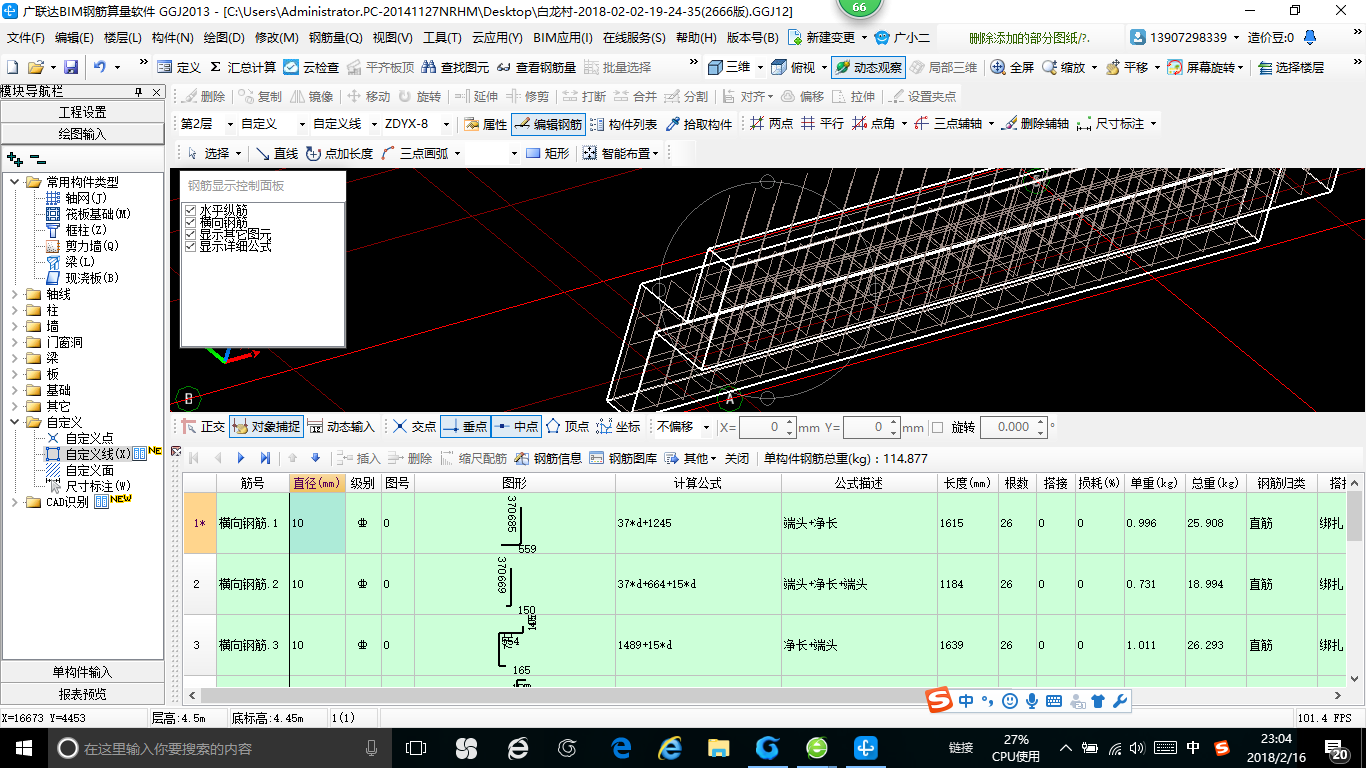Screen dimensions: 1366x768
Task: Click the Undo arrow icon
Action: pyautogui.click(x=100, y=67)
